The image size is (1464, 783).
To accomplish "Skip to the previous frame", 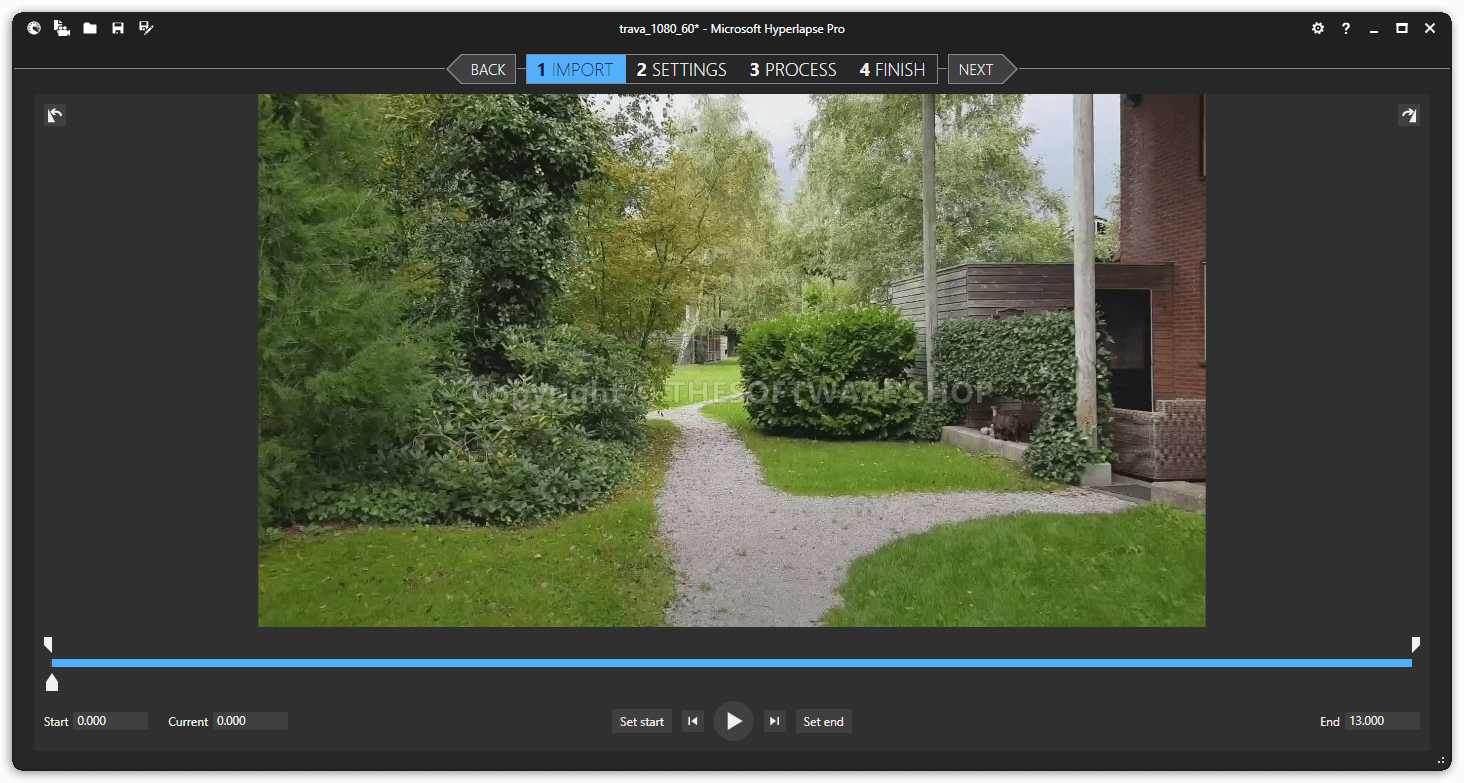I will [693, 721].
